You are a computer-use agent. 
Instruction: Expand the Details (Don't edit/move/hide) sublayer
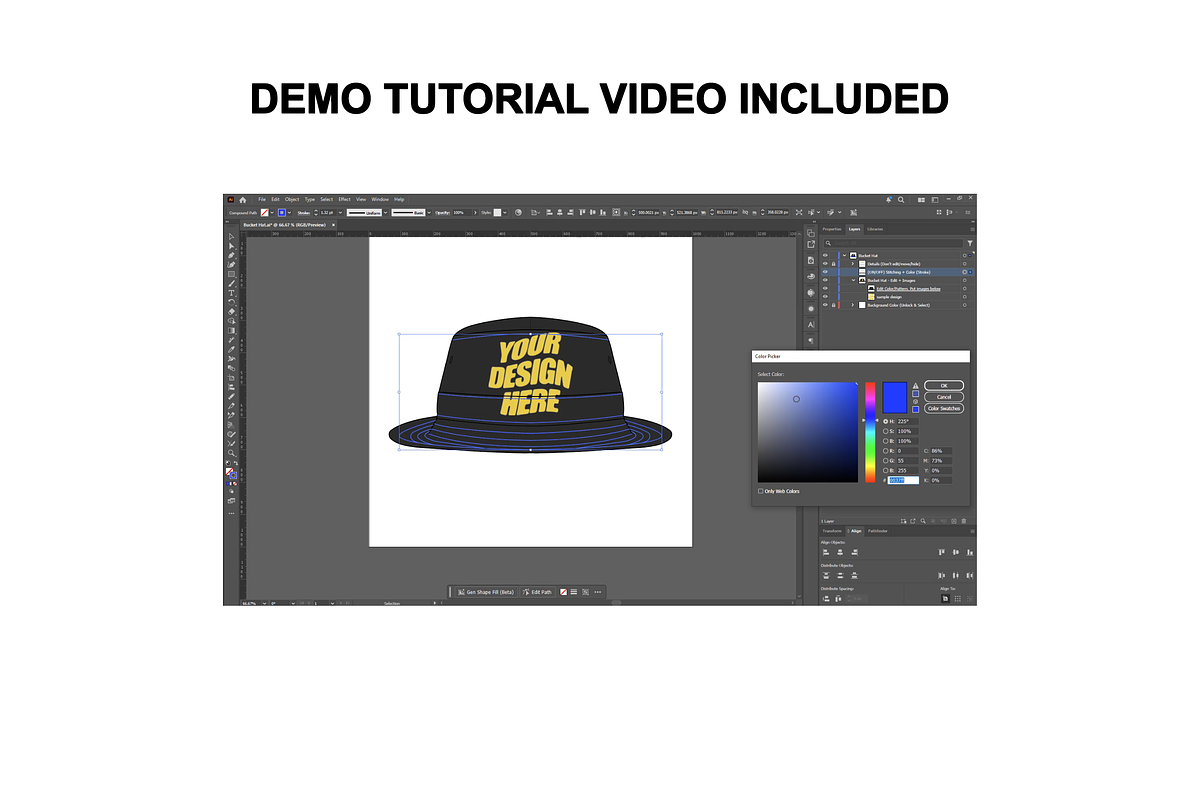853,263
